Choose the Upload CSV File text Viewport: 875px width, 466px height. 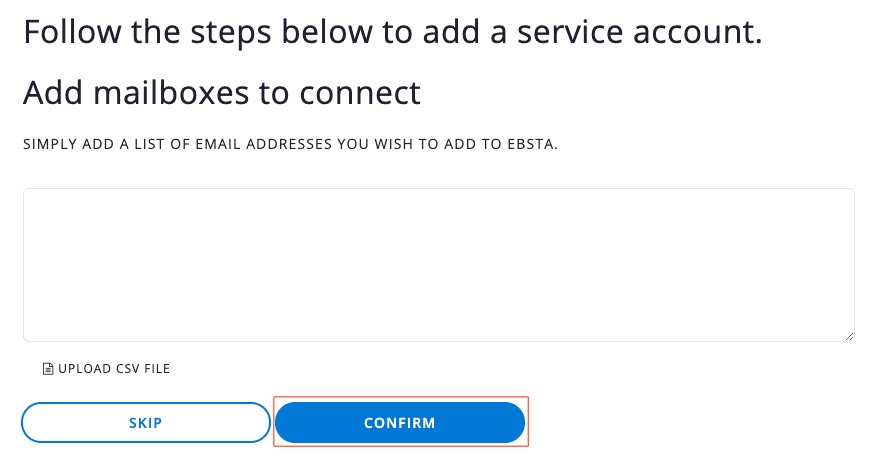click(x=113, y=369)
